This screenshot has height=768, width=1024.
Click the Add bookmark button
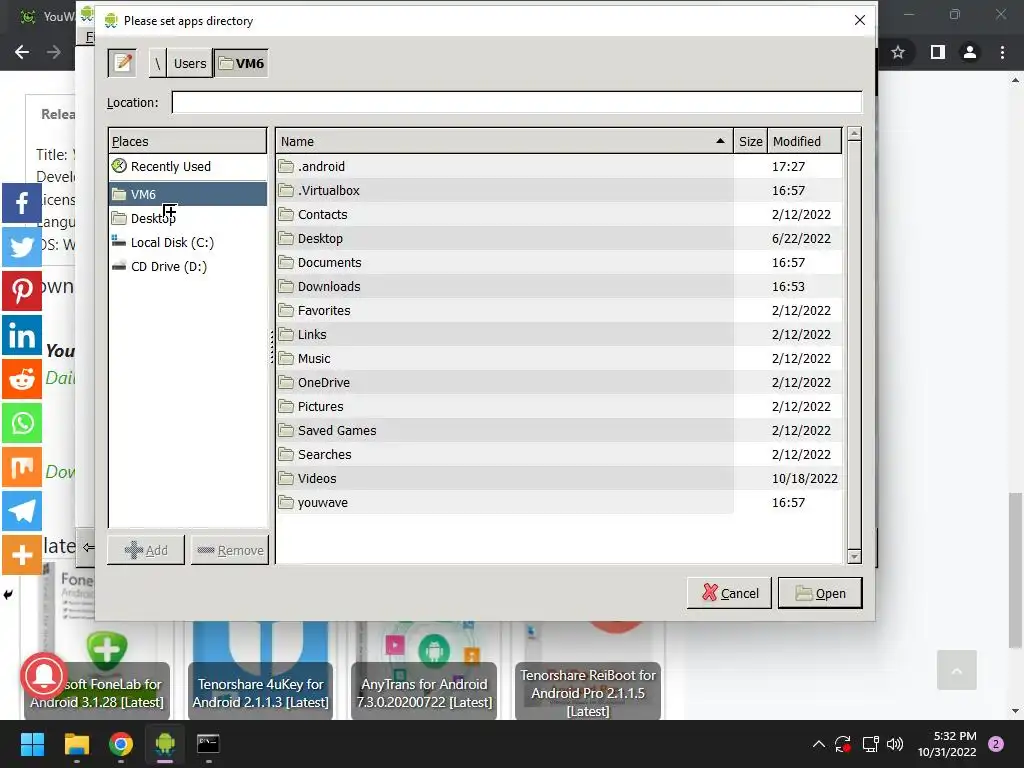146,550
